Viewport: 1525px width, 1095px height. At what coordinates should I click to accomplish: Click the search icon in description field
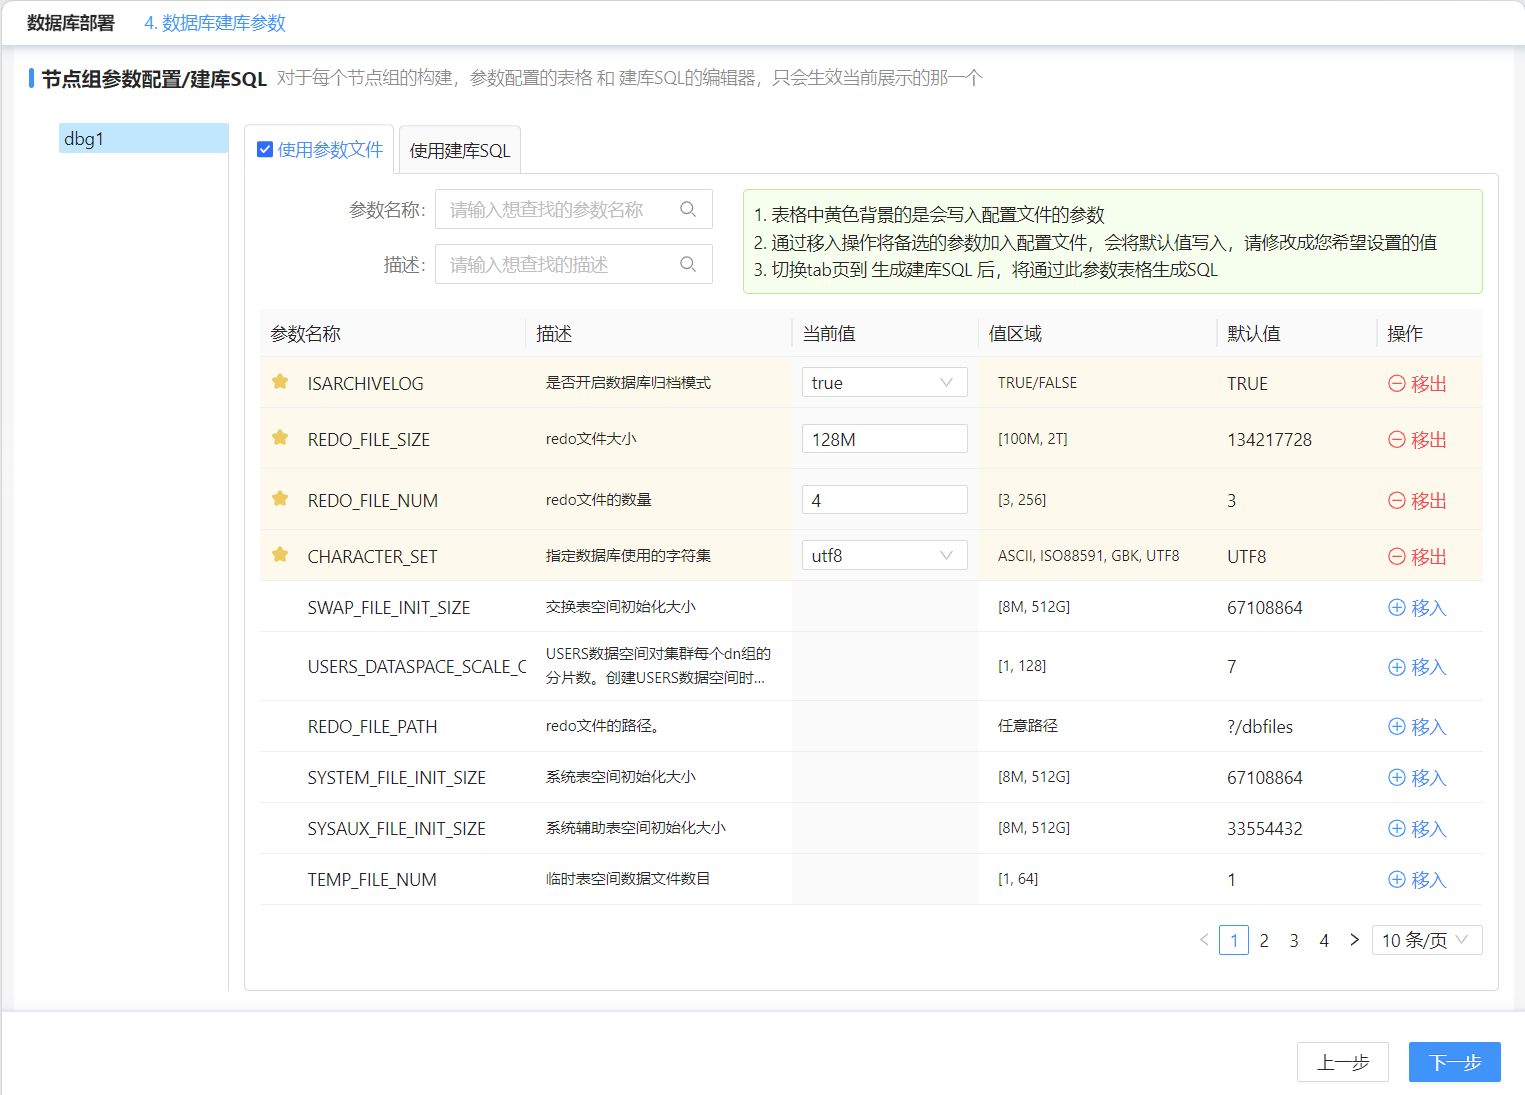[688, 264]
